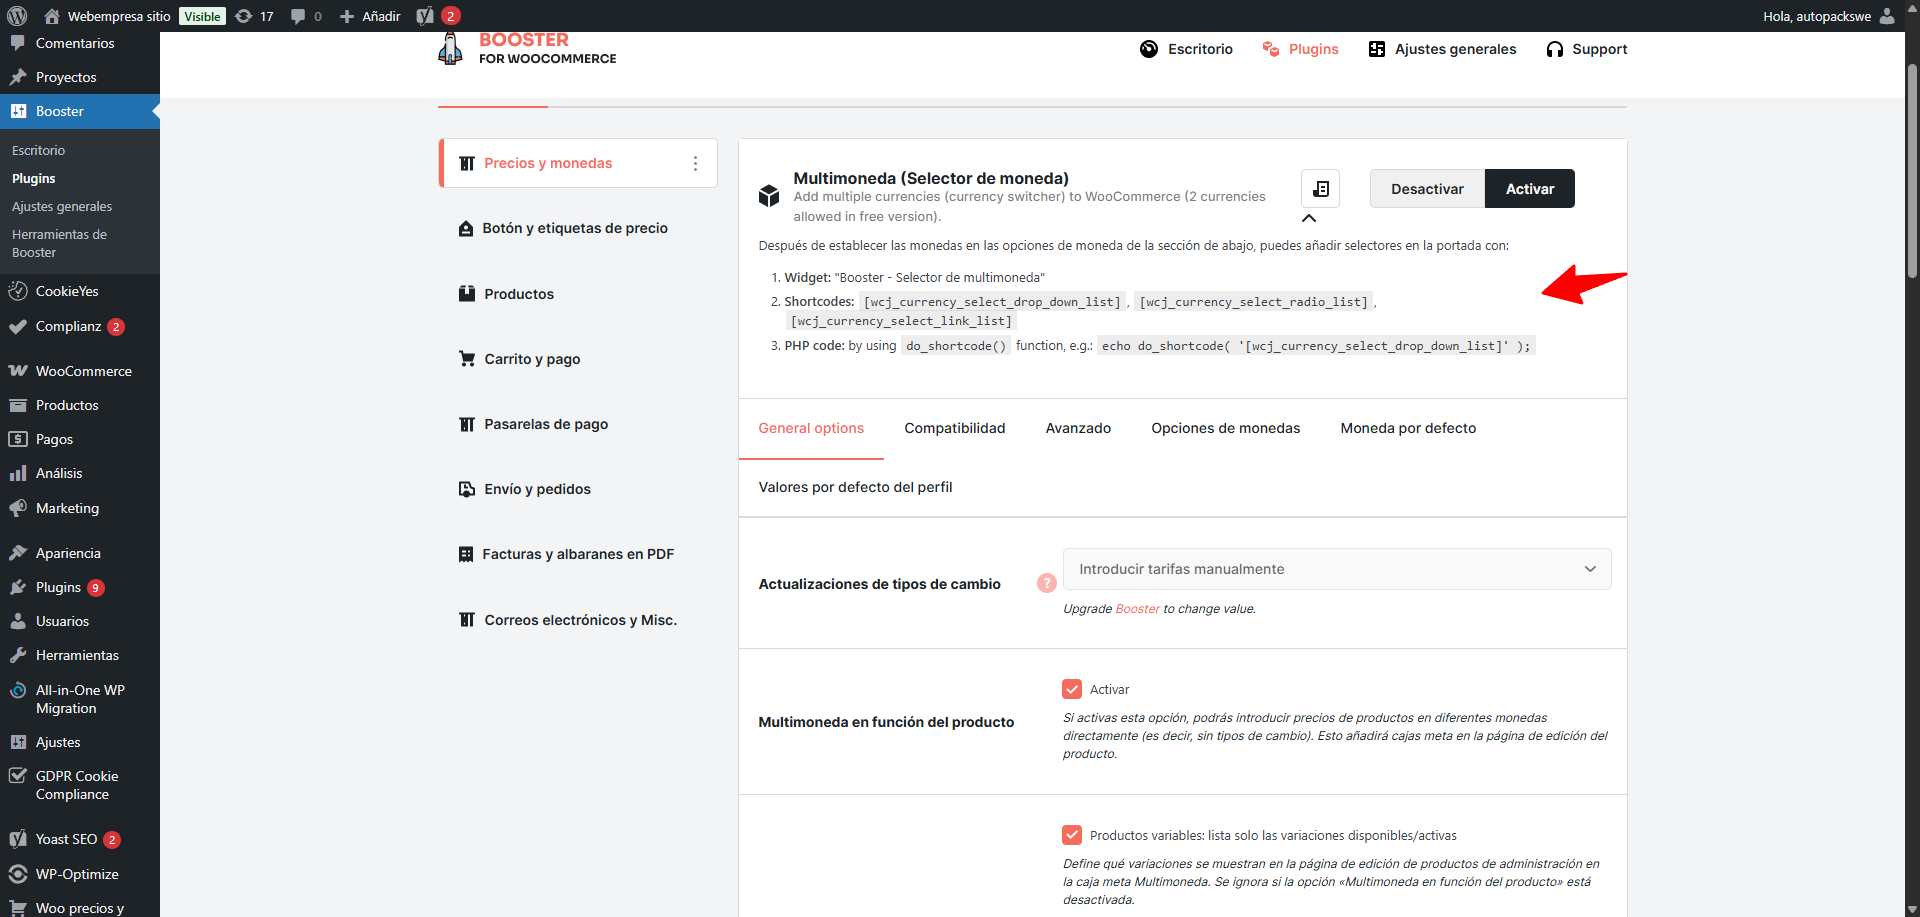Click the page vertical scrollbar

[x=1912, y=170]
